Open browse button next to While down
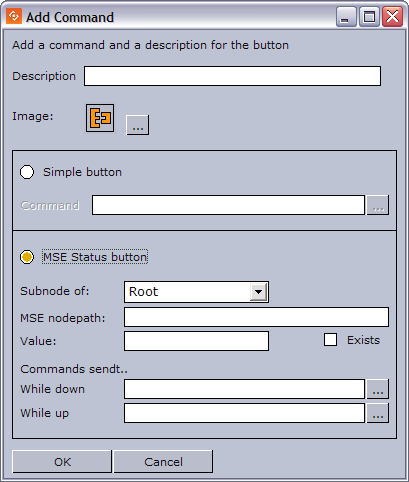 [378, 389]
